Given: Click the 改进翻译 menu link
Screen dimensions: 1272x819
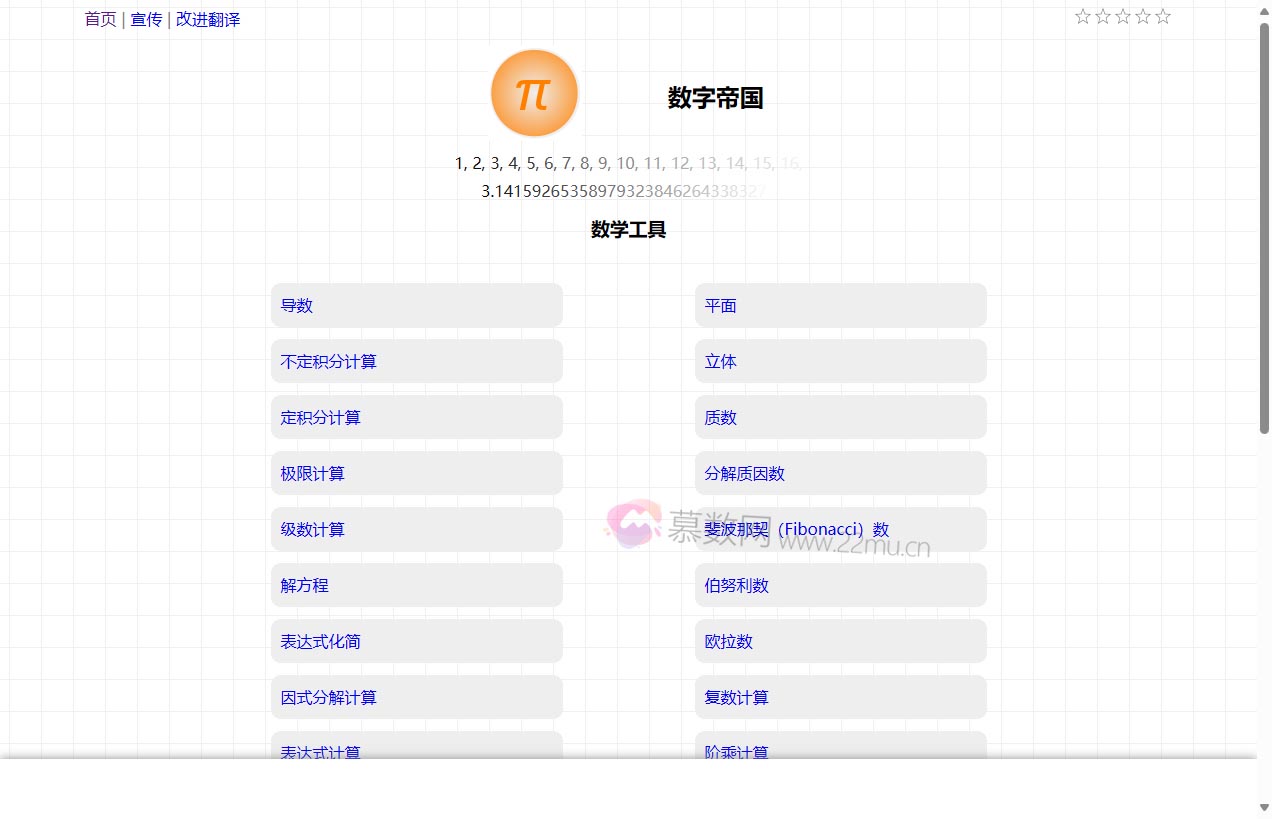Looking at the screenshot, I should (x=207, y=19).
